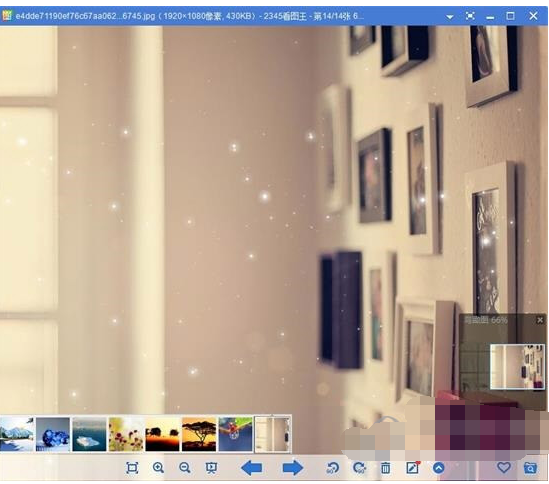Zoom out with the magnifier minus icon
This screenshot has width=549, height=484.
(185, 468)
